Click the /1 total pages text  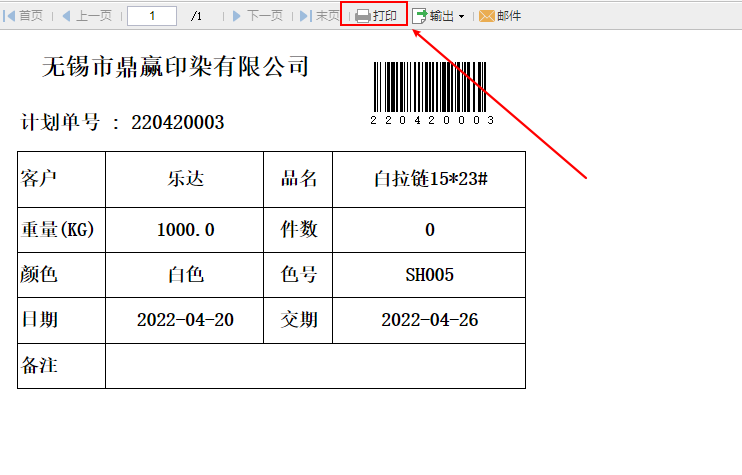coord(196,17)
